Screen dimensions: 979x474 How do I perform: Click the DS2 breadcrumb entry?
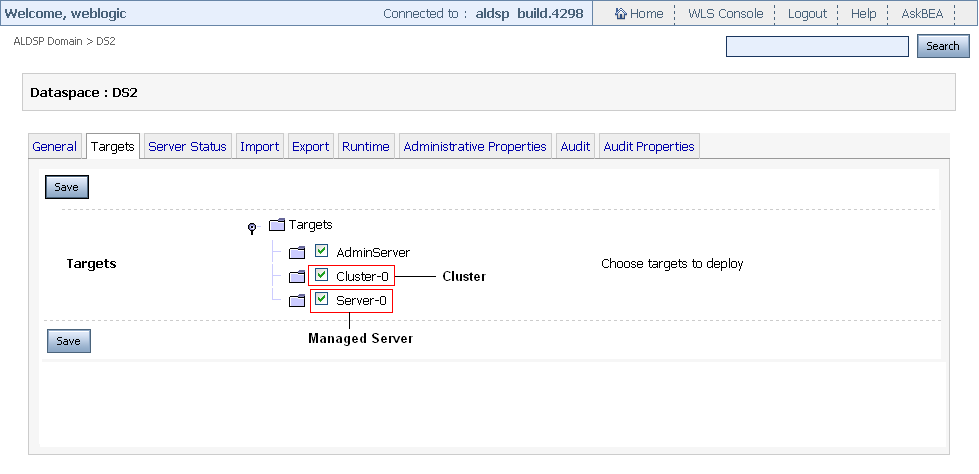[106, 41]
